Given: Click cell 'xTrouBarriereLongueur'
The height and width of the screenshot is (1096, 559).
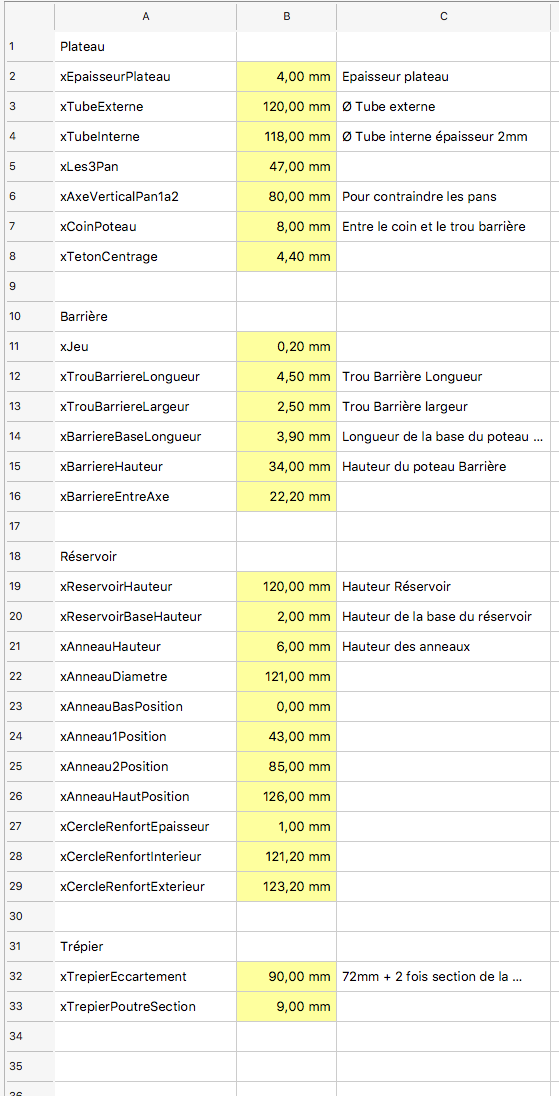Looking at the screenshot, I should [145, 377].
